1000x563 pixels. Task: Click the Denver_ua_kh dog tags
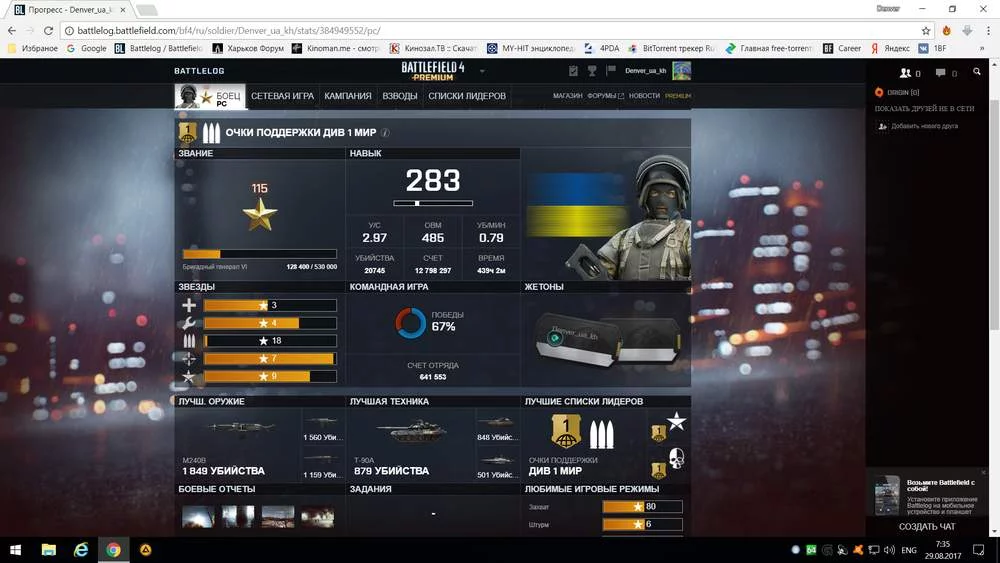pyautogui.click(x=606, y=339)
